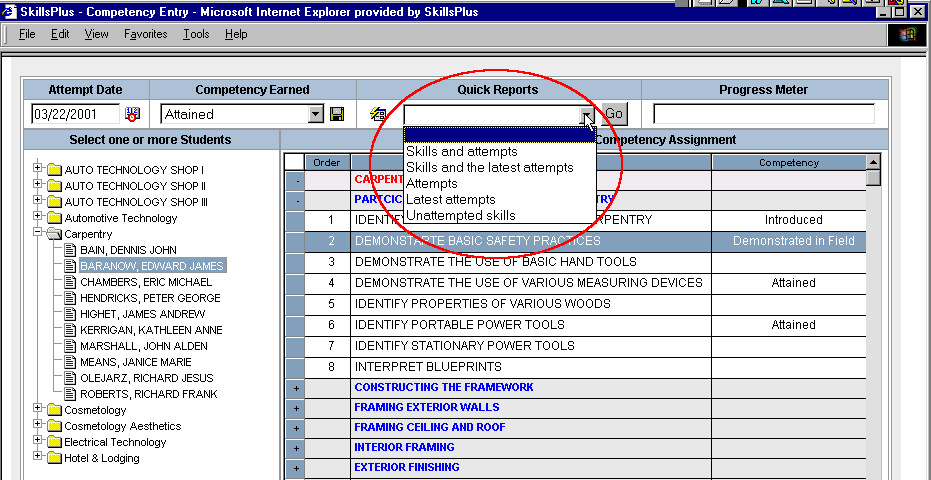931x480 pixels.
Task: Choose 'Skills and the latest attempts' option
Action: 499,168
